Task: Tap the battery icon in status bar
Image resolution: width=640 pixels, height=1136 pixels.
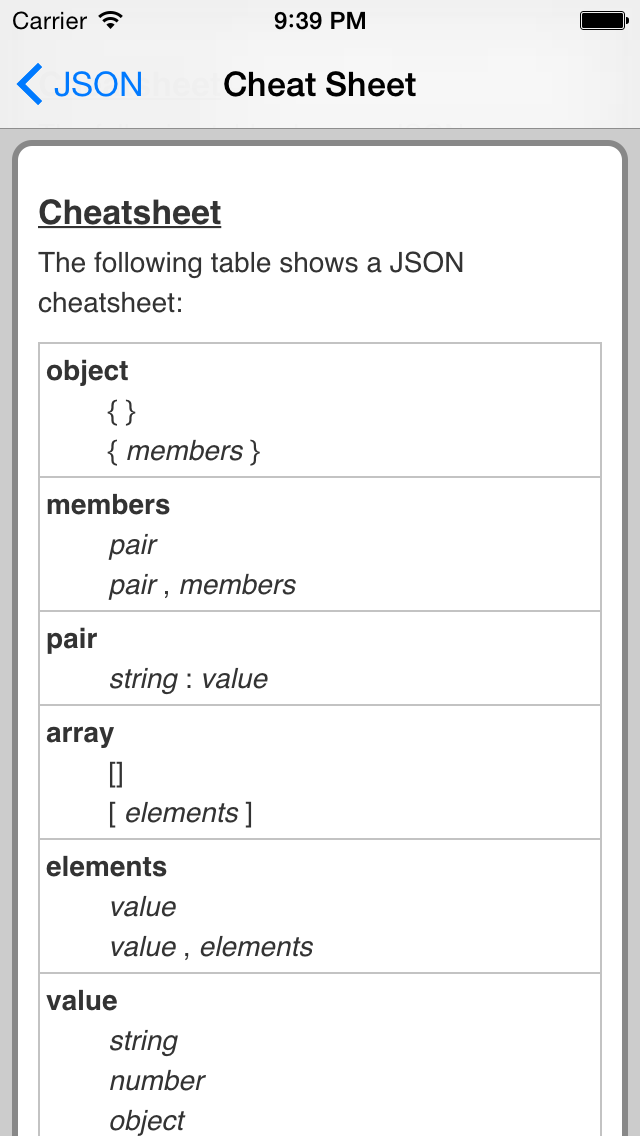Action: click(x=603, y=20)
